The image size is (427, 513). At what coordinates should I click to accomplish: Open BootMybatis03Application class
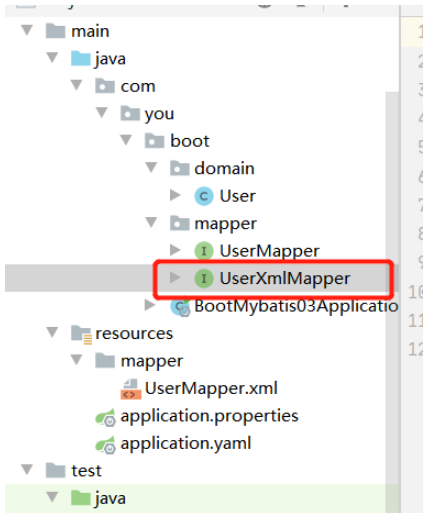click(296, 307)
